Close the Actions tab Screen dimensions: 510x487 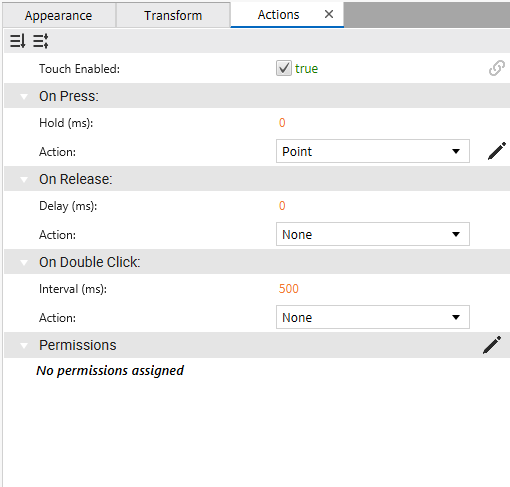pyautogui.click(x=329, y=14)
